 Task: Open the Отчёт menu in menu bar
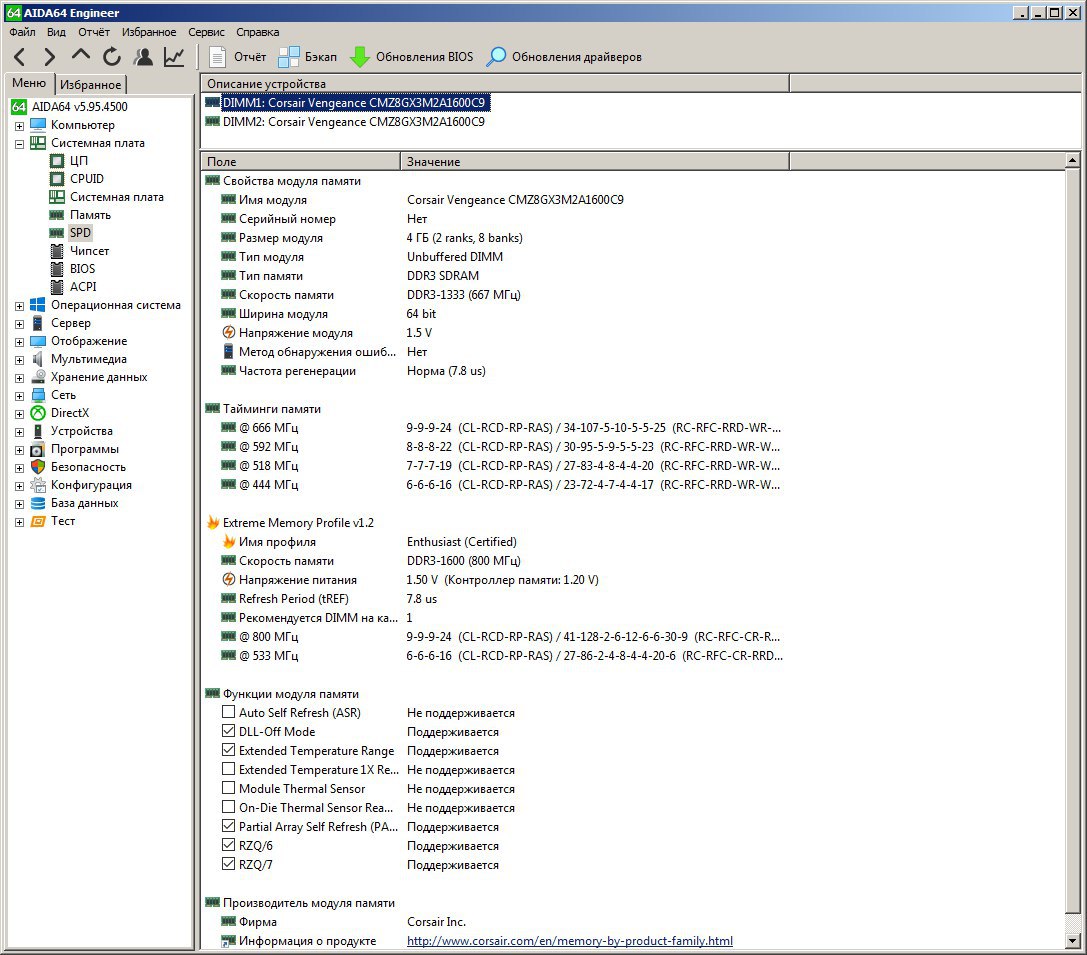point(94,32)
